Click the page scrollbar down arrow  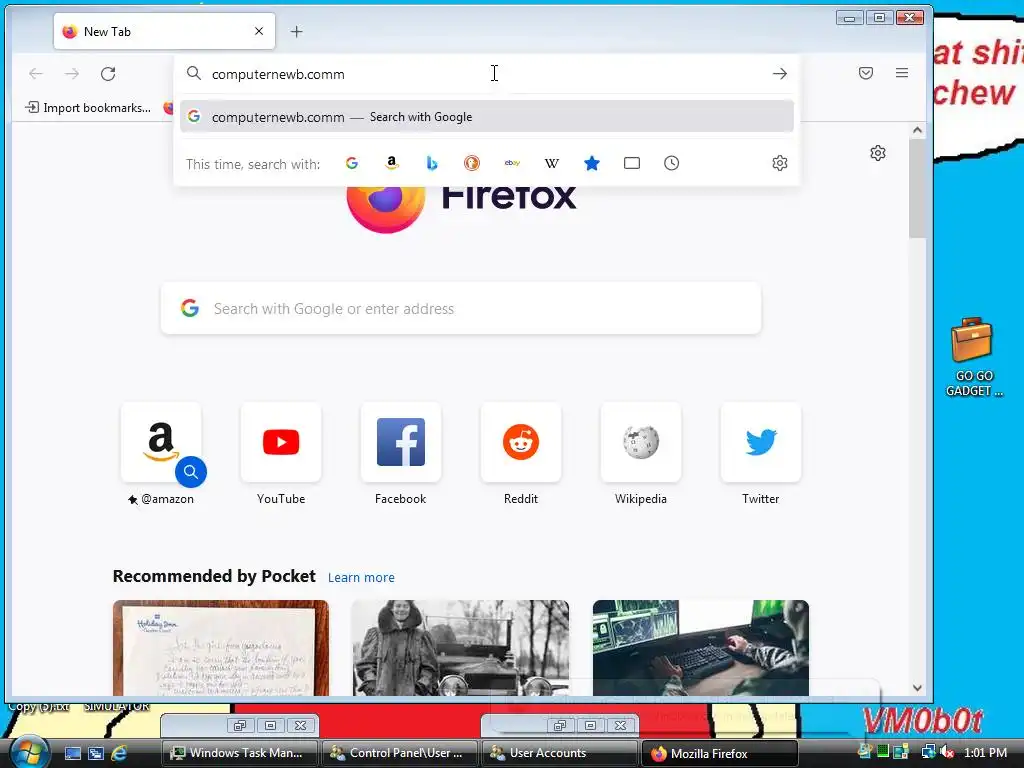point(917,688)
